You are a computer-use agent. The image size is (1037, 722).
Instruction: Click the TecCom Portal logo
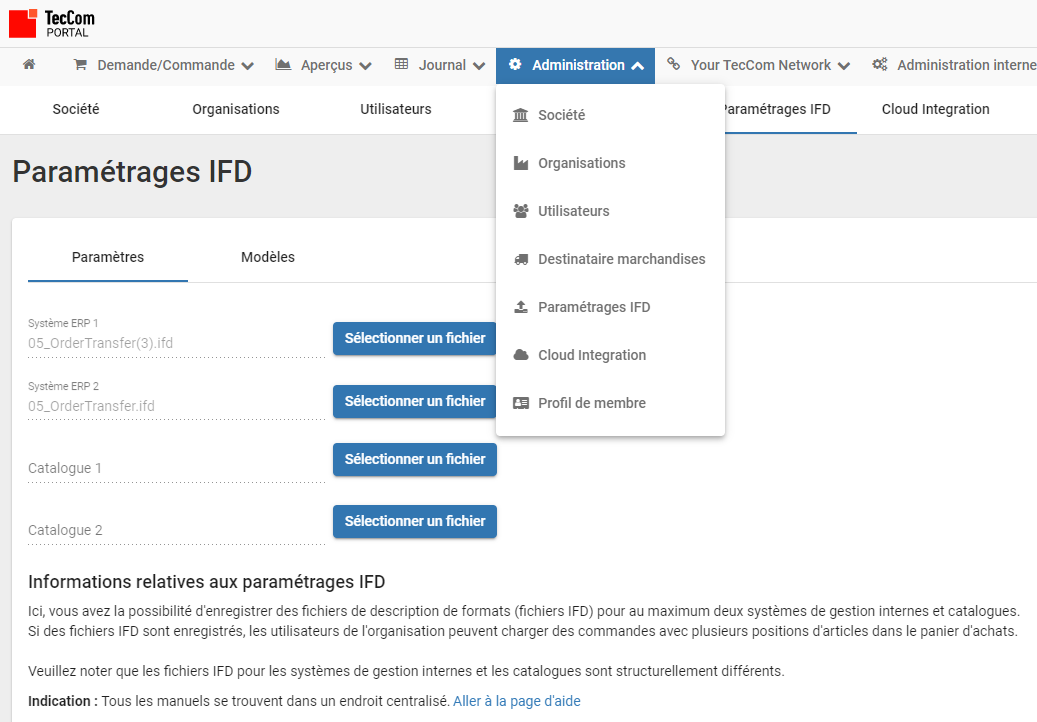(52, 23)
